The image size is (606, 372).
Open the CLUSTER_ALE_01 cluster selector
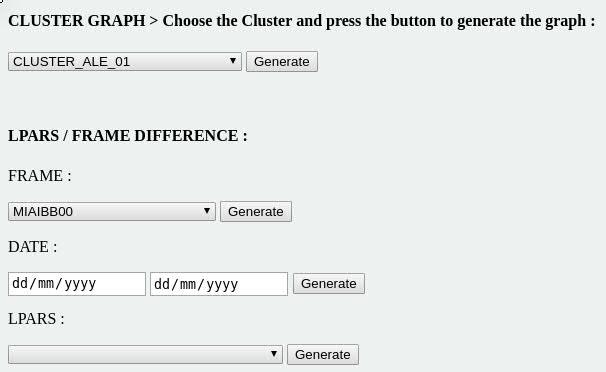tap(125, 62)
